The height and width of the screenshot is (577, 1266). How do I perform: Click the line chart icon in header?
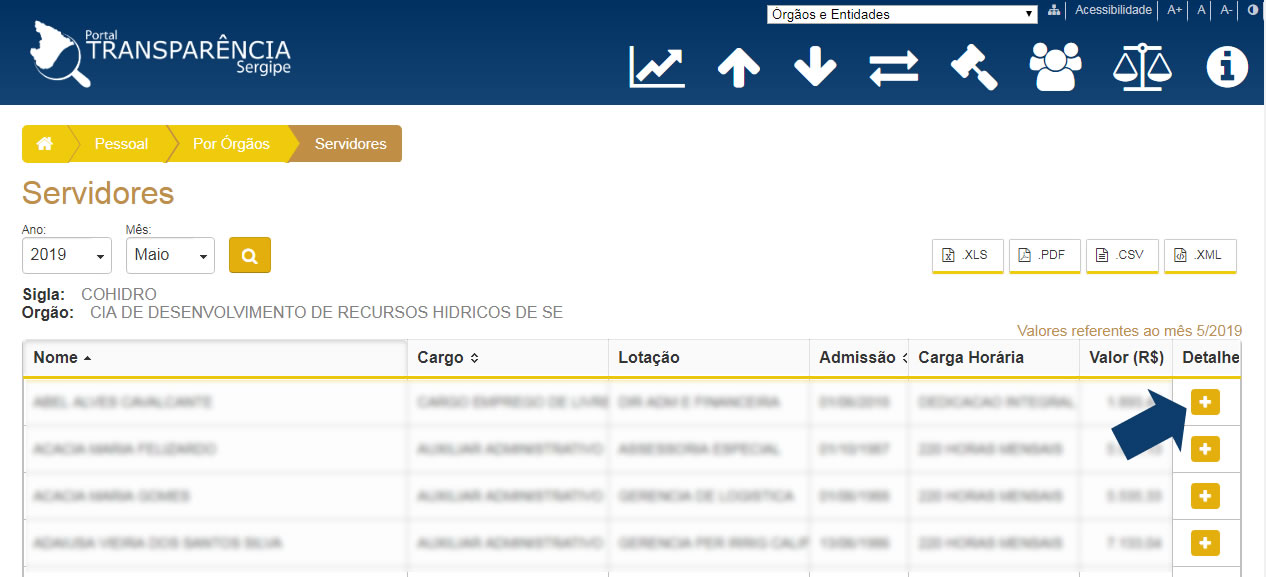click(657, 66)
